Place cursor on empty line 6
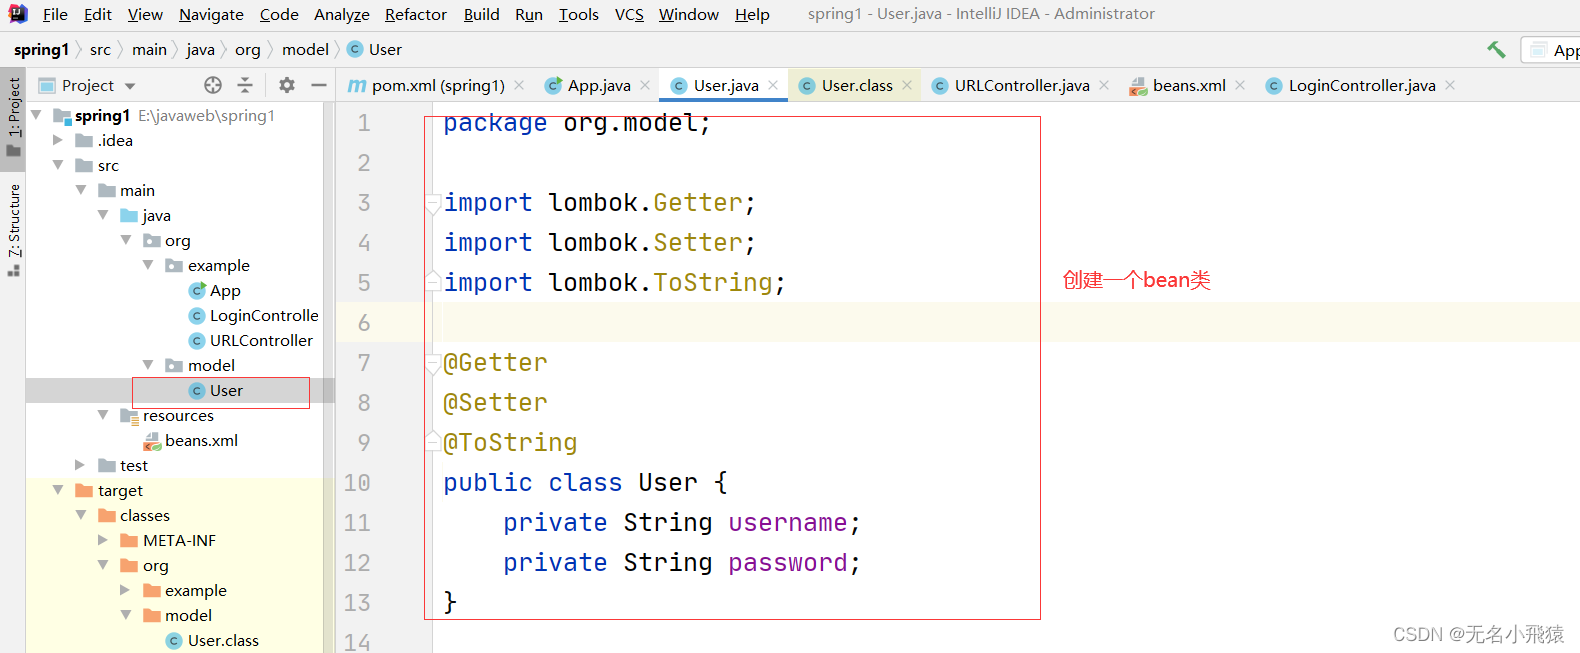The height and width of the screenshot is (653, 1580). (1006, 322)
